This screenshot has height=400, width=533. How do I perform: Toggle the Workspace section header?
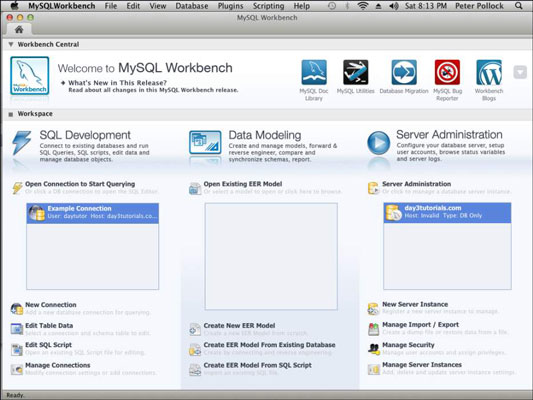11,114
